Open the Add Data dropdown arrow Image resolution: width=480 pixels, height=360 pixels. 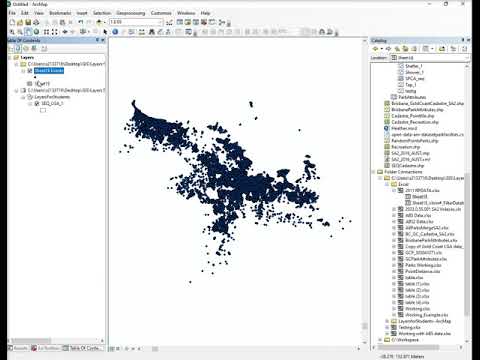(104, 22)
